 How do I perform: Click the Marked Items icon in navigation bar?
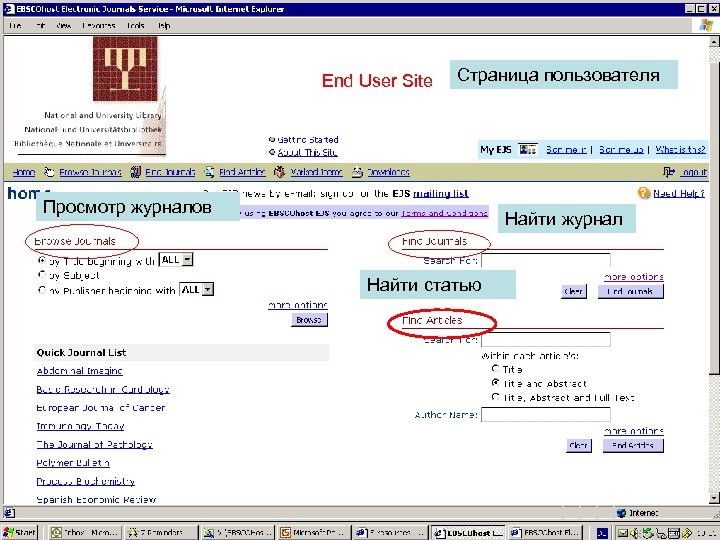tap(279, 172)
